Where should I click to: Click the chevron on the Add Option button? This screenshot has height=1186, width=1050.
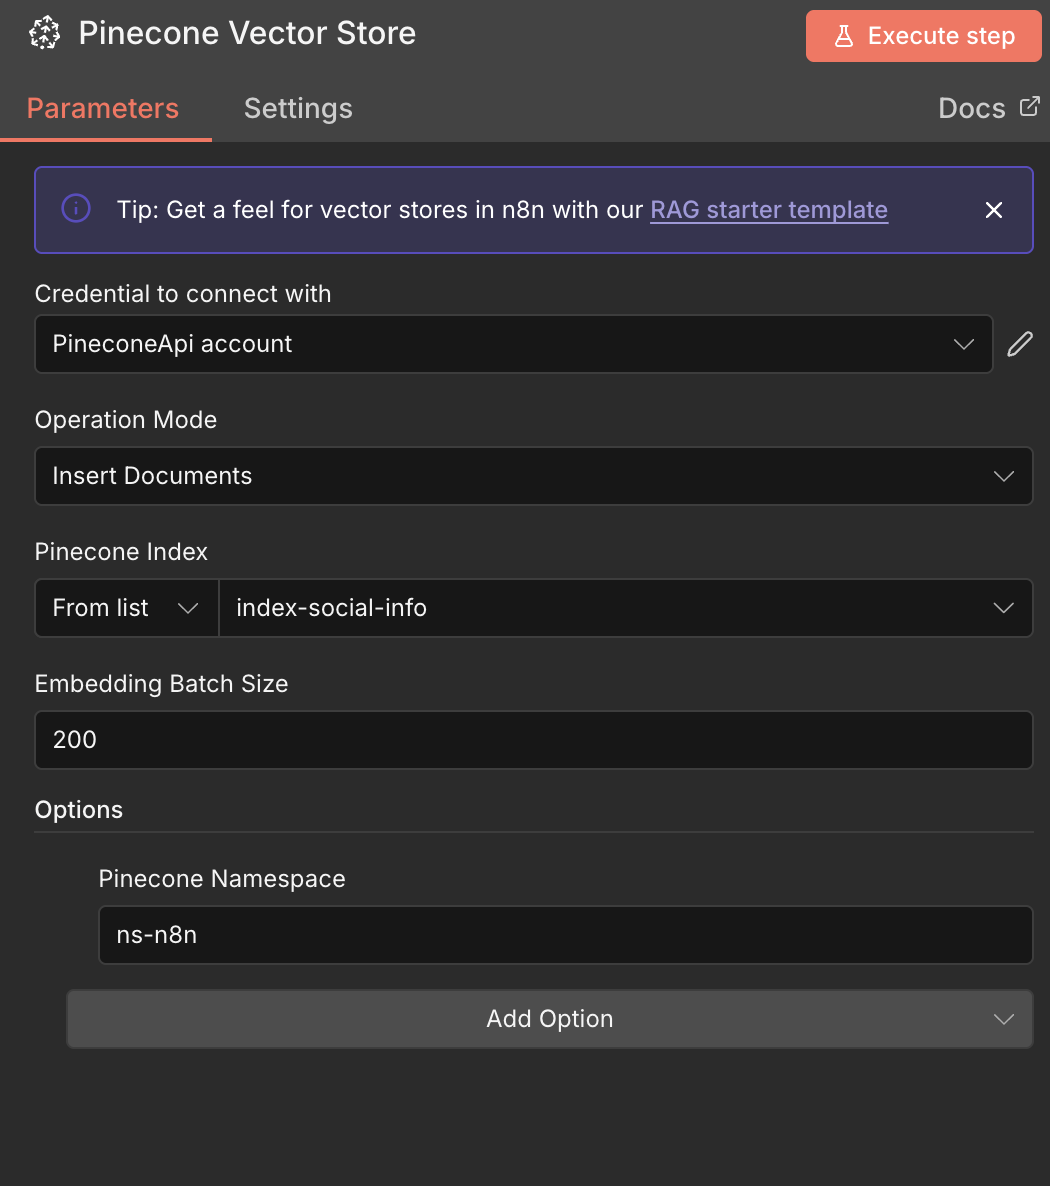point(1003,1019)
